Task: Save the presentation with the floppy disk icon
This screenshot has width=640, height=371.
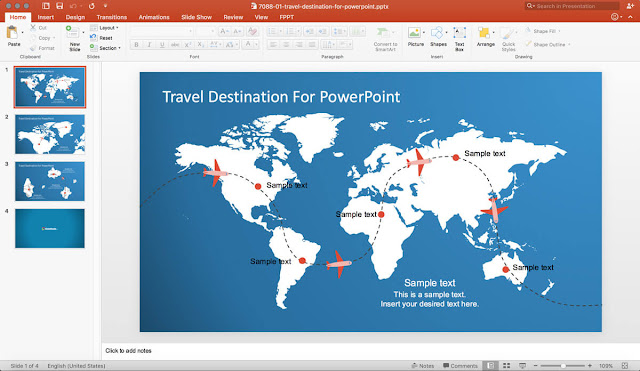Action: pos(60,6)
